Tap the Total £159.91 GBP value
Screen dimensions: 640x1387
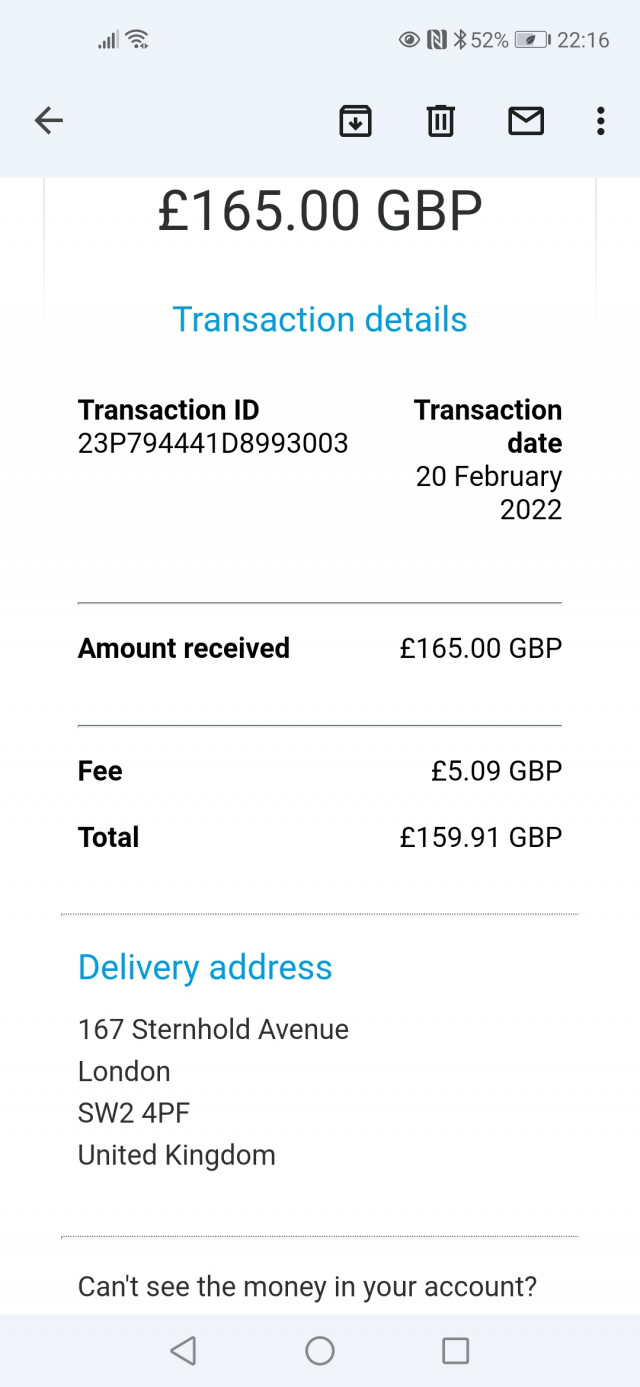coord(481,837)
